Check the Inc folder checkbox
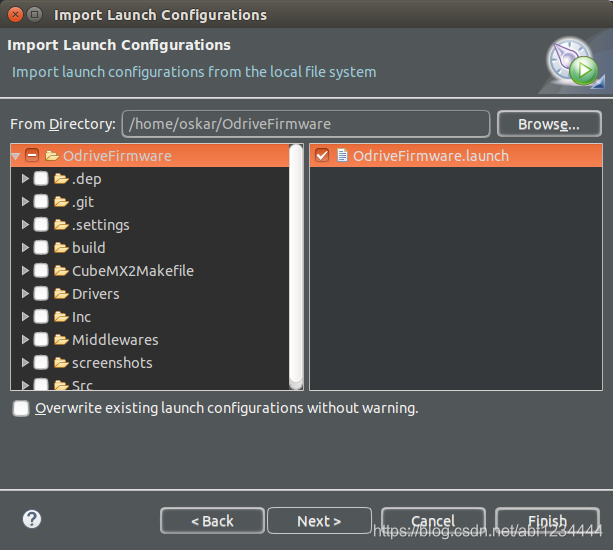The height and width of the screenshot is (550, 613). (41, 316)
